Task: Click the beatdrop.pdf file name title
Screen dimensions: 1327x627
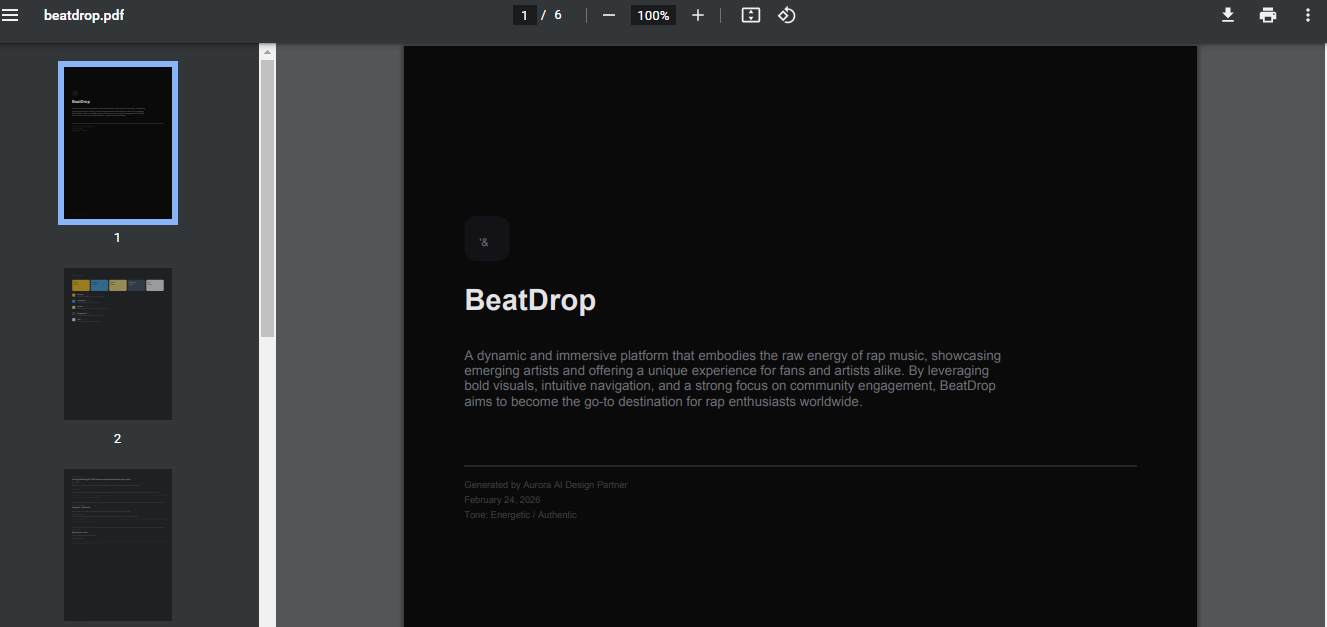Action: pos(84,15)
